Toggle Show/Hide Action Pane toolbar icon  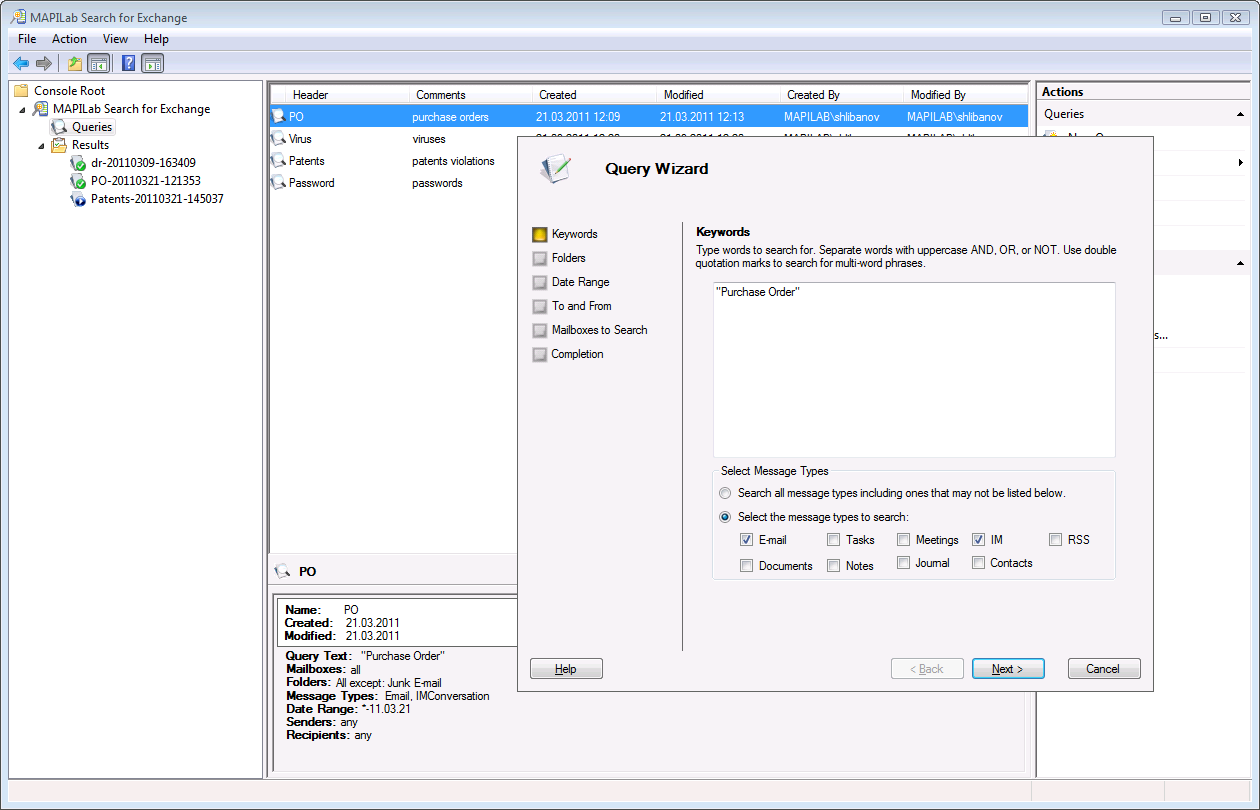pos(152,64)
